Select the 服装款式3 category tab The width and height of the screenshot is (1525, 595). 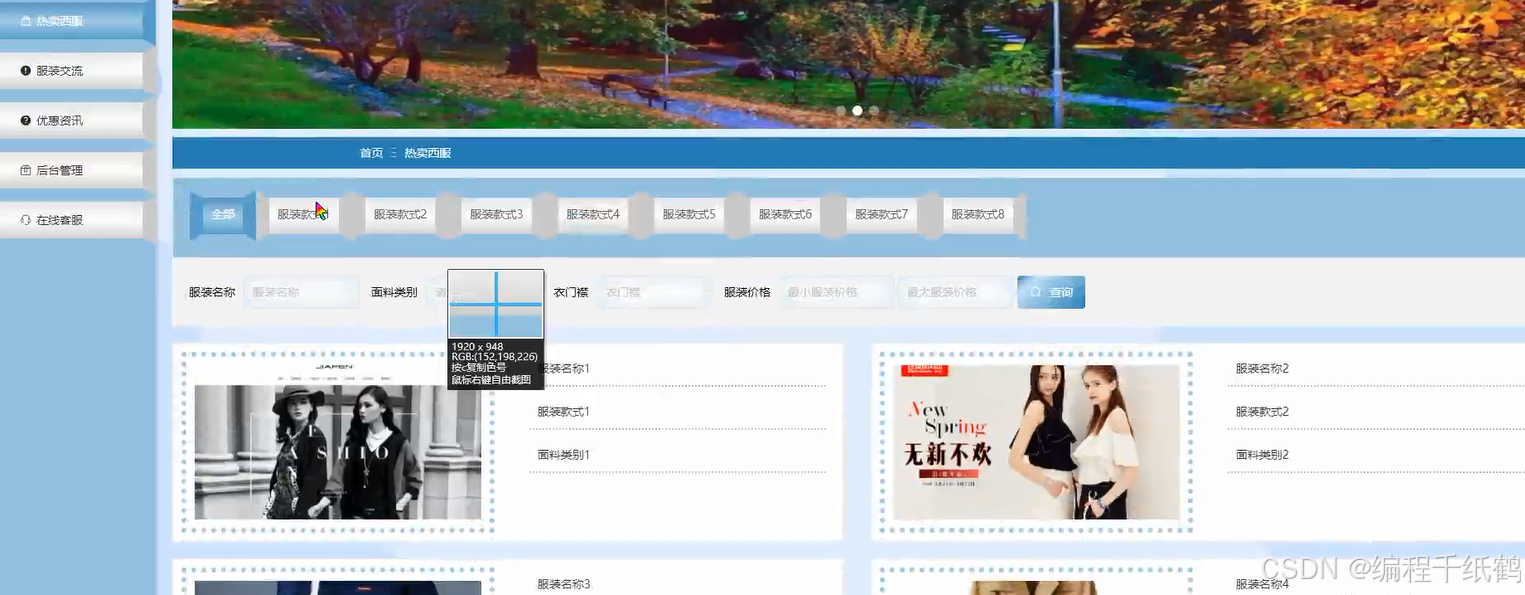tap(496, 214)
